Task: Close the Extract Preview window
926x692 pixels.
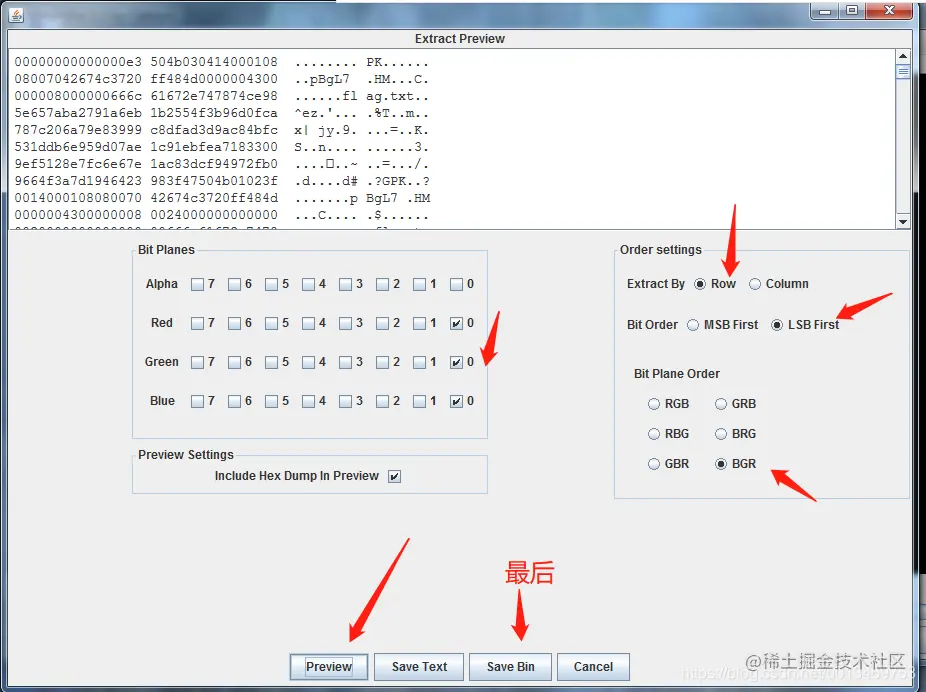Action: click(x=889, y=11)
